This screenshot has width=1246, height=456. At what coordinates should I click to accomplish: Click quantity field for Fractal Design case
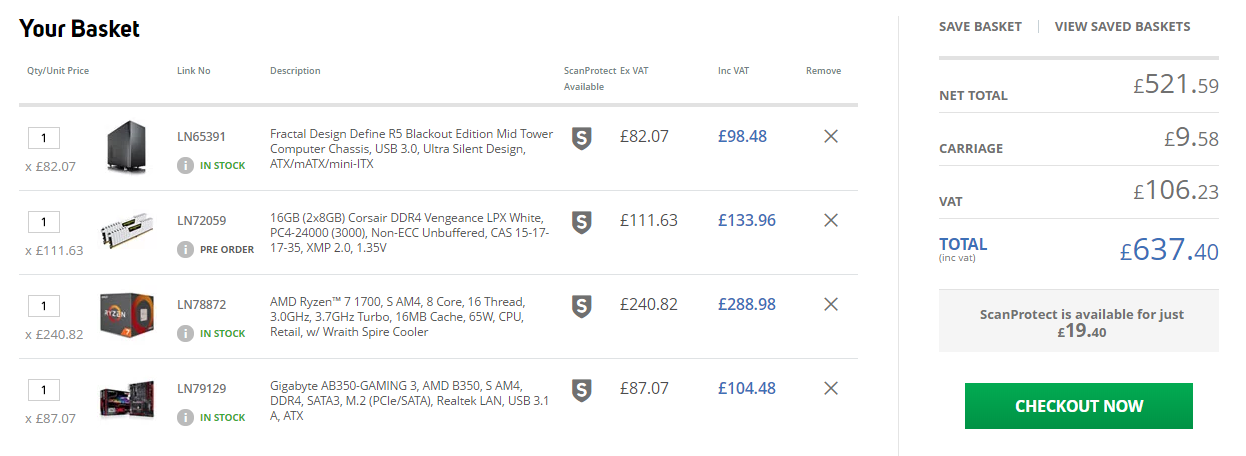[44, 138]
